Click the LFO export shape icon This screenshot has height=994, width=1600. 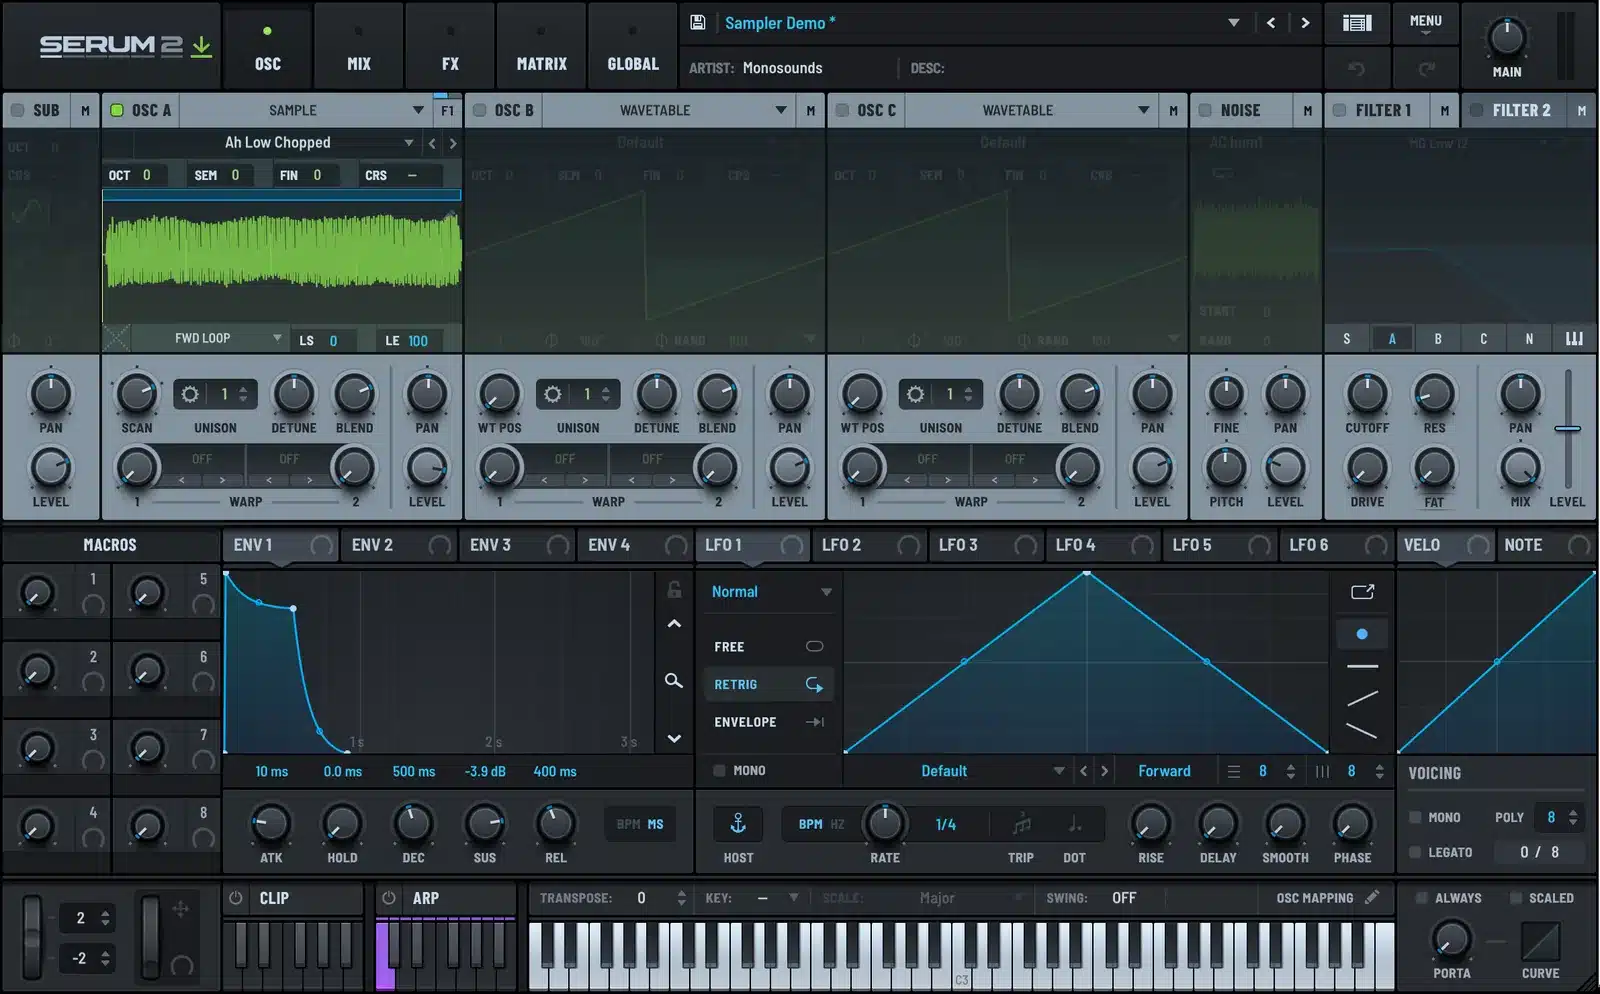1362,592
